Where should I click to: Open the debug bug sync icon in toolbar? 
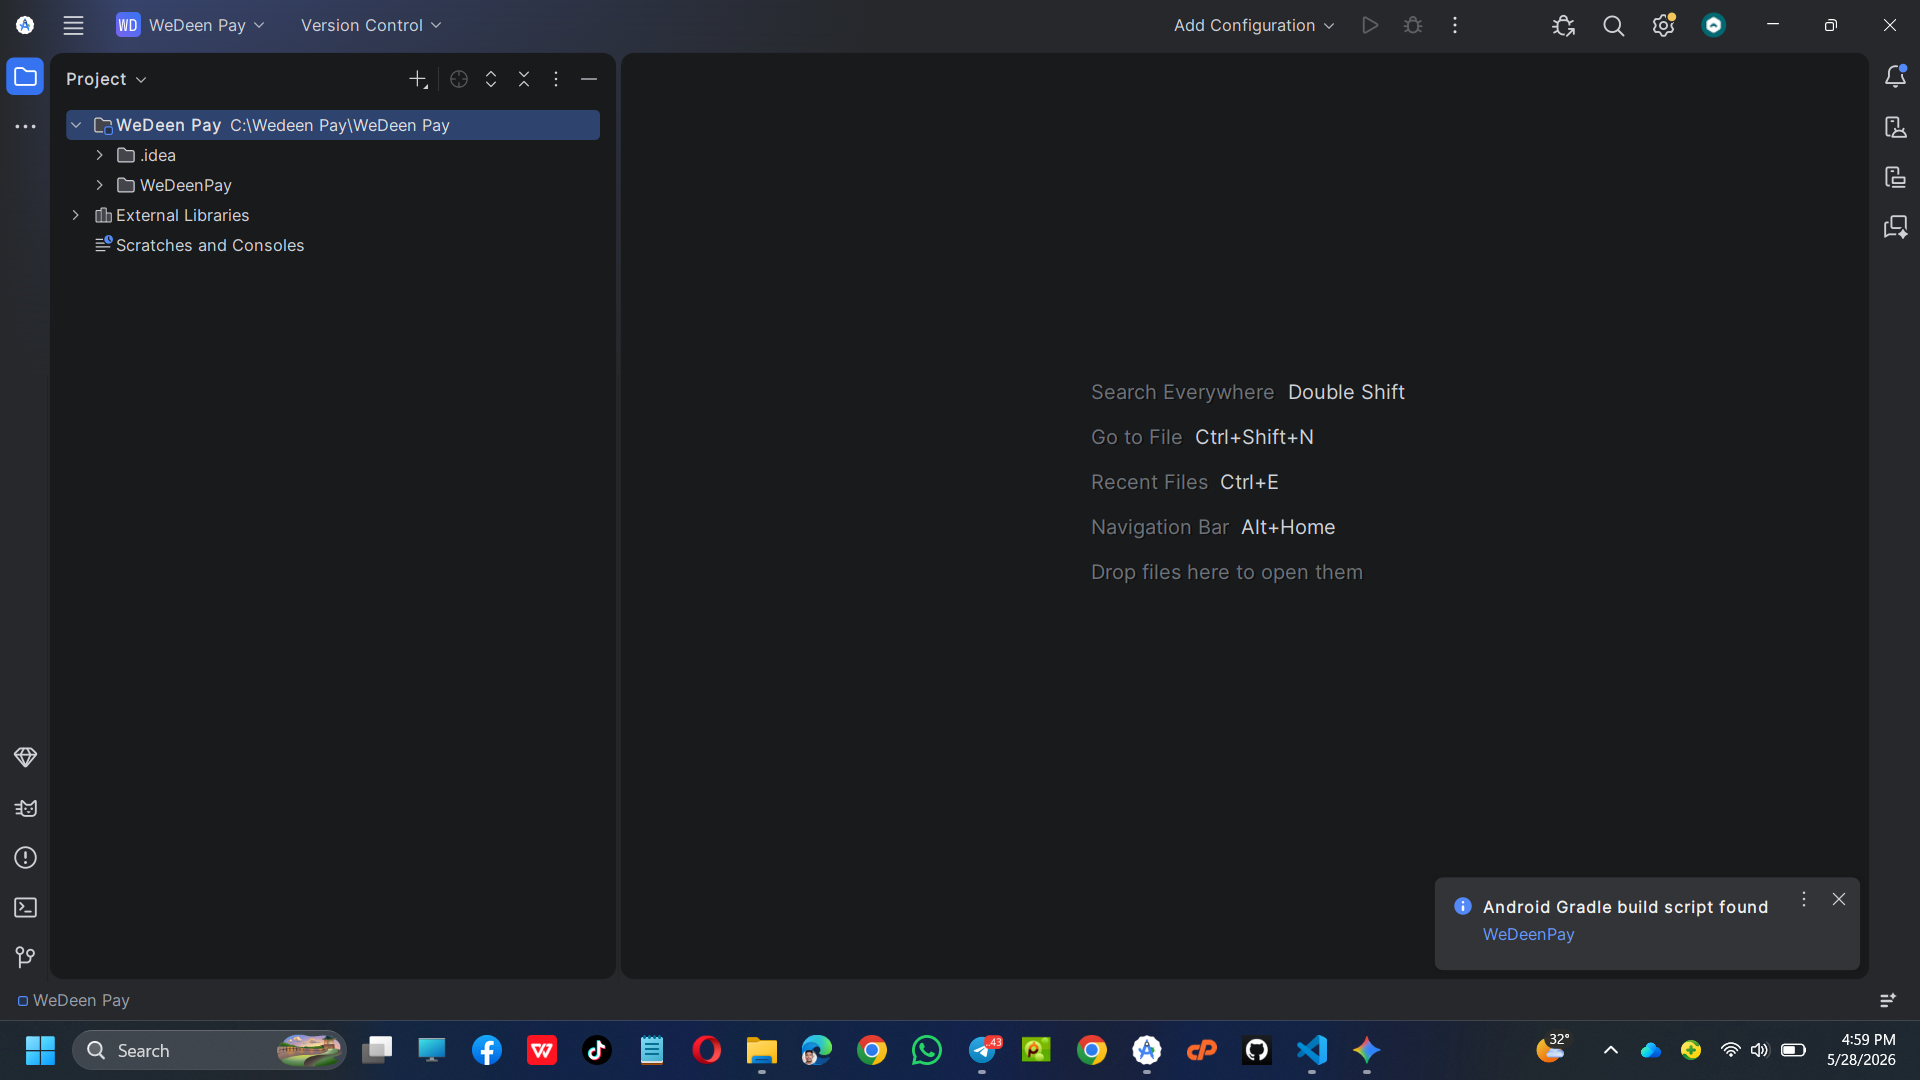point(1564,25)
